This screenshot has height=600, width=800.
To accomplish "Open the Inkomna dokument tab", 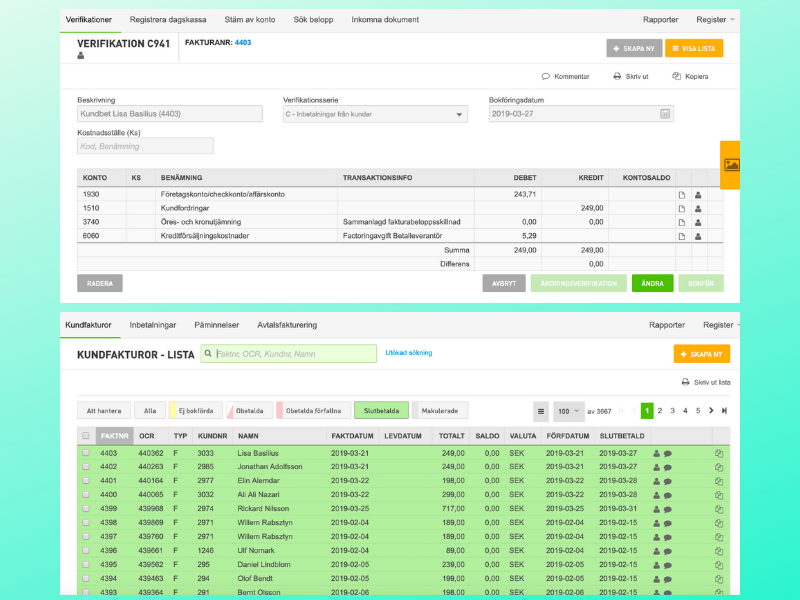I will (x=385, y=19).
